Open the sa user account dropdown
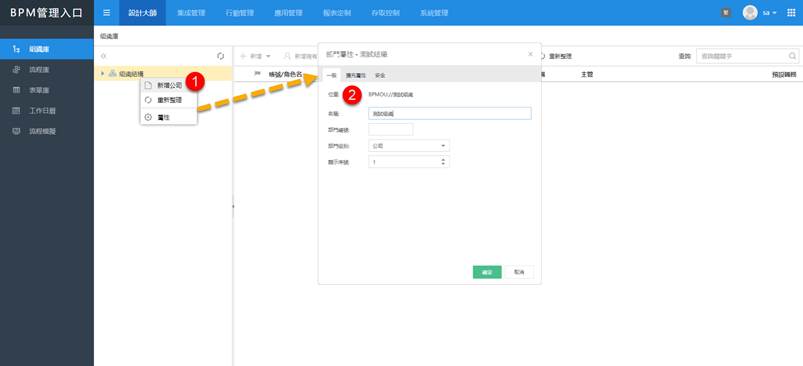803x366 pixels. 769,13
